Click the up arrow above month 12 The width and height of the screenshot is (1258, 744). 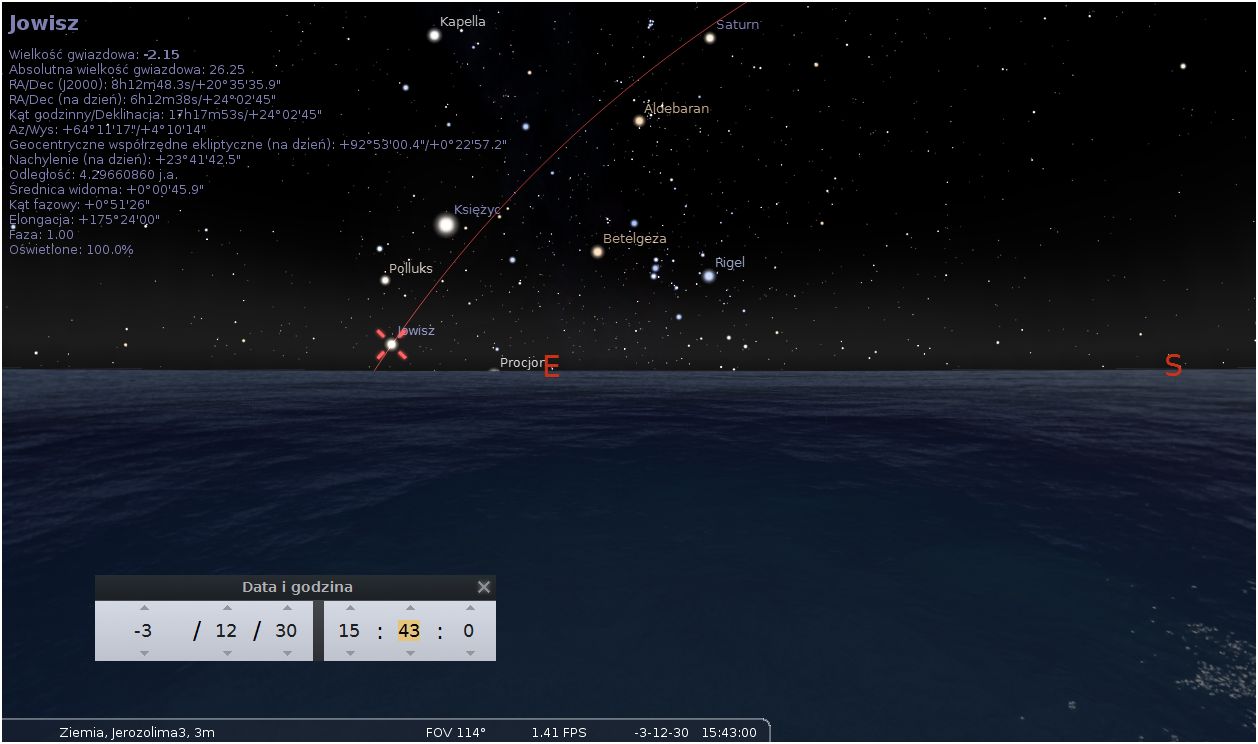(x=227, y=608)
